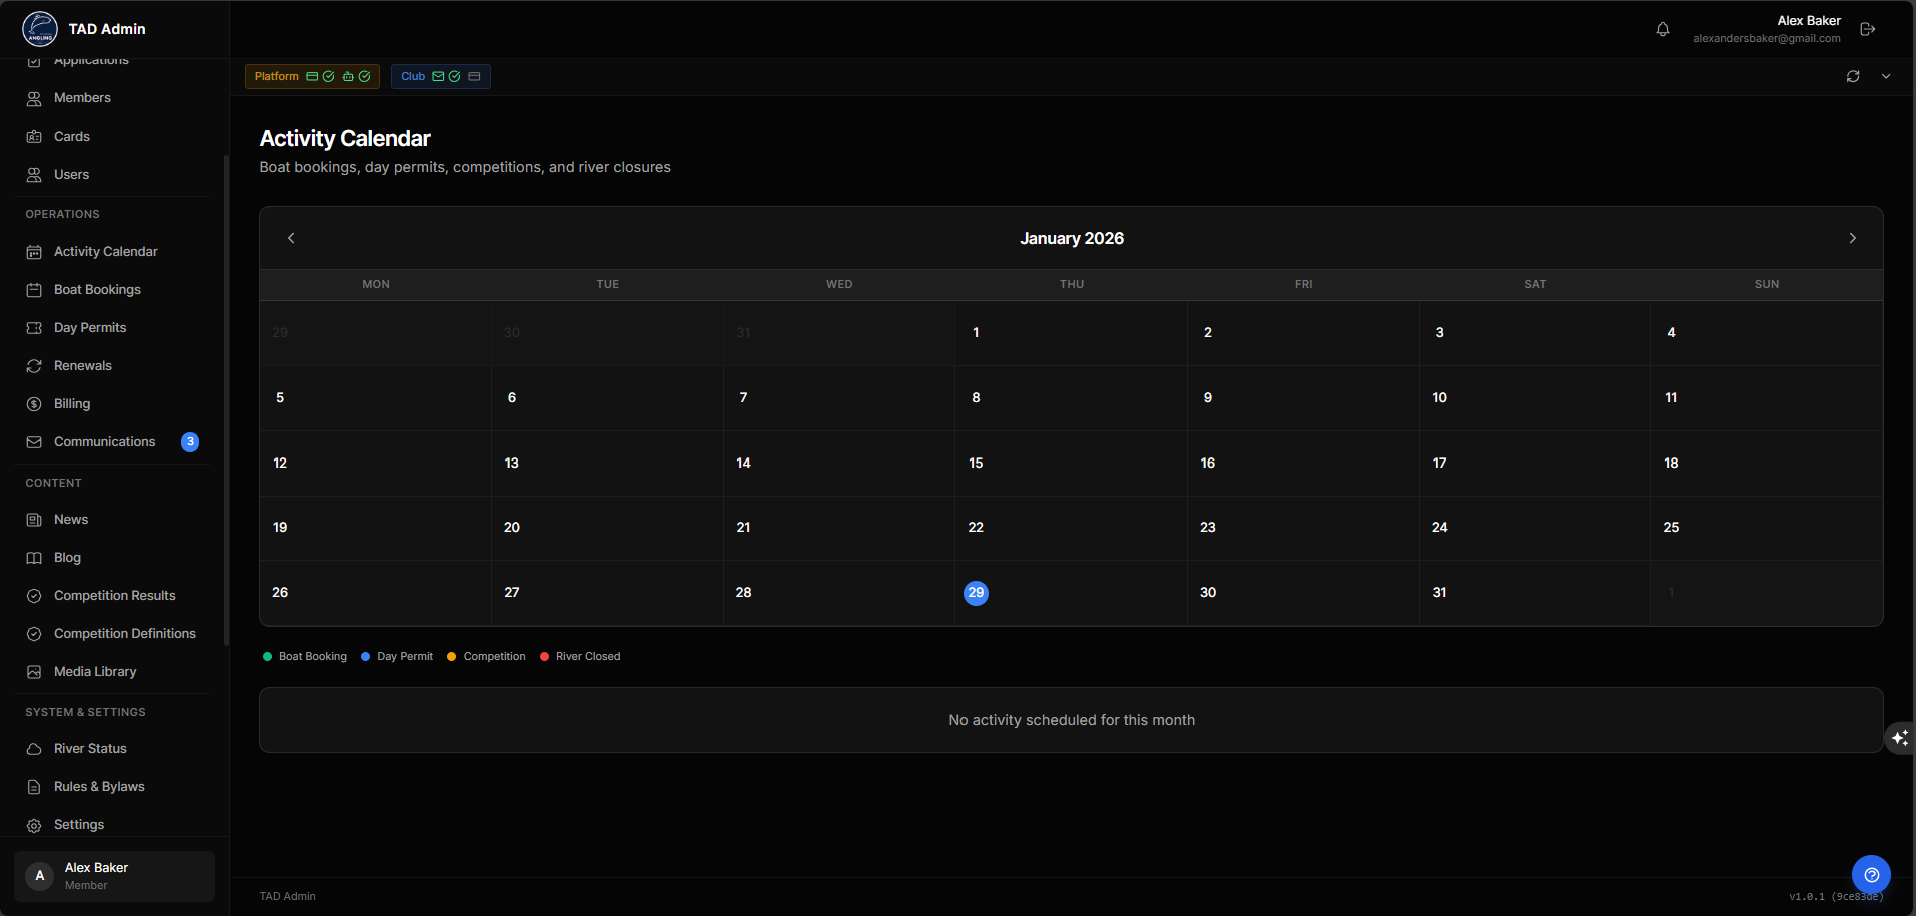Viewport: 1916px width, 916px height.
Task: Open Communications from the sidebar
Action: (x=104, y=442)
